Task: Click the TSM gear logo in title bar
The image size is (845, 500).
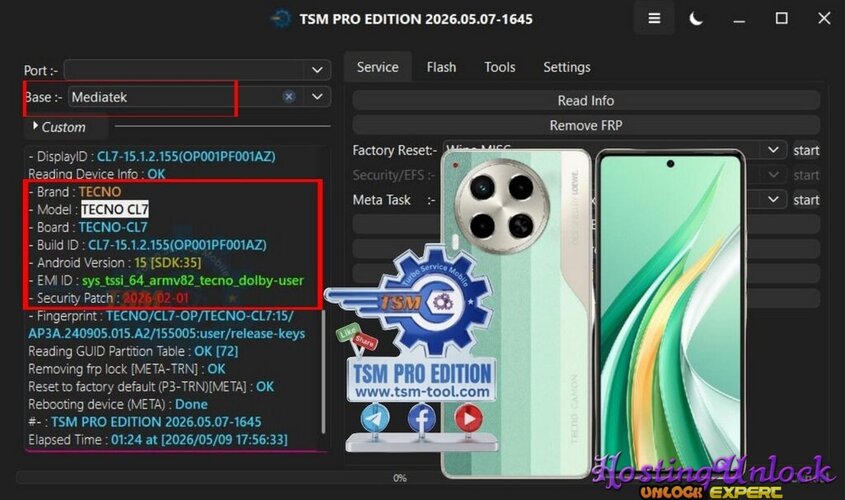Action: [281, 19]
